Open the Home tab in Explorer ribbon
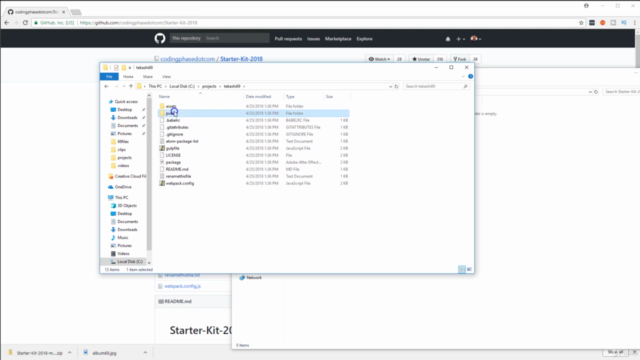 click(128, 77)
